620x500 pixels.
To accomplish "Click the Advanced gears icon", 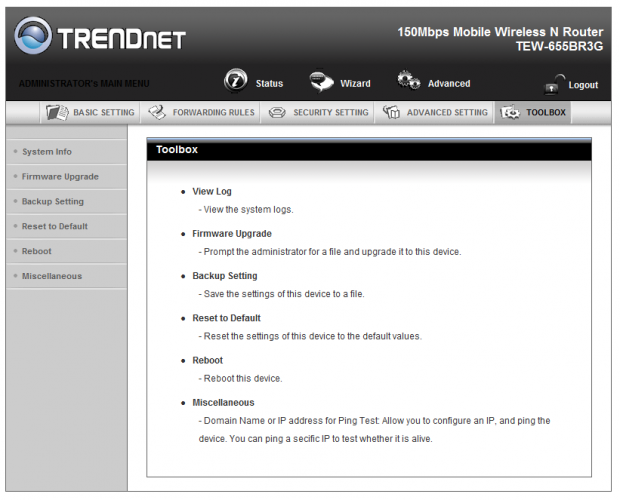I will coord(408,80).
